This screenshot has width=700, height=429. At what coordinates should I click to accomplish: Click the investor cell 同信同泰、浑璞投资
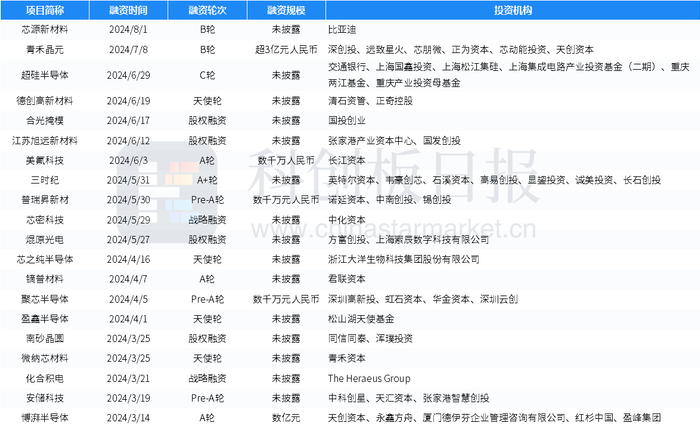pyautogui.click(x=371, y=339)
